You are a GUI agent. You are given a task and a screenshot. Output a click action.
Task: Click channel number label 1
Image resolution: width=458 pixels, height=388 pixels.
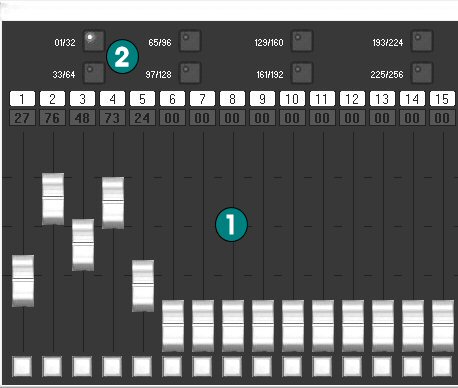22,99
